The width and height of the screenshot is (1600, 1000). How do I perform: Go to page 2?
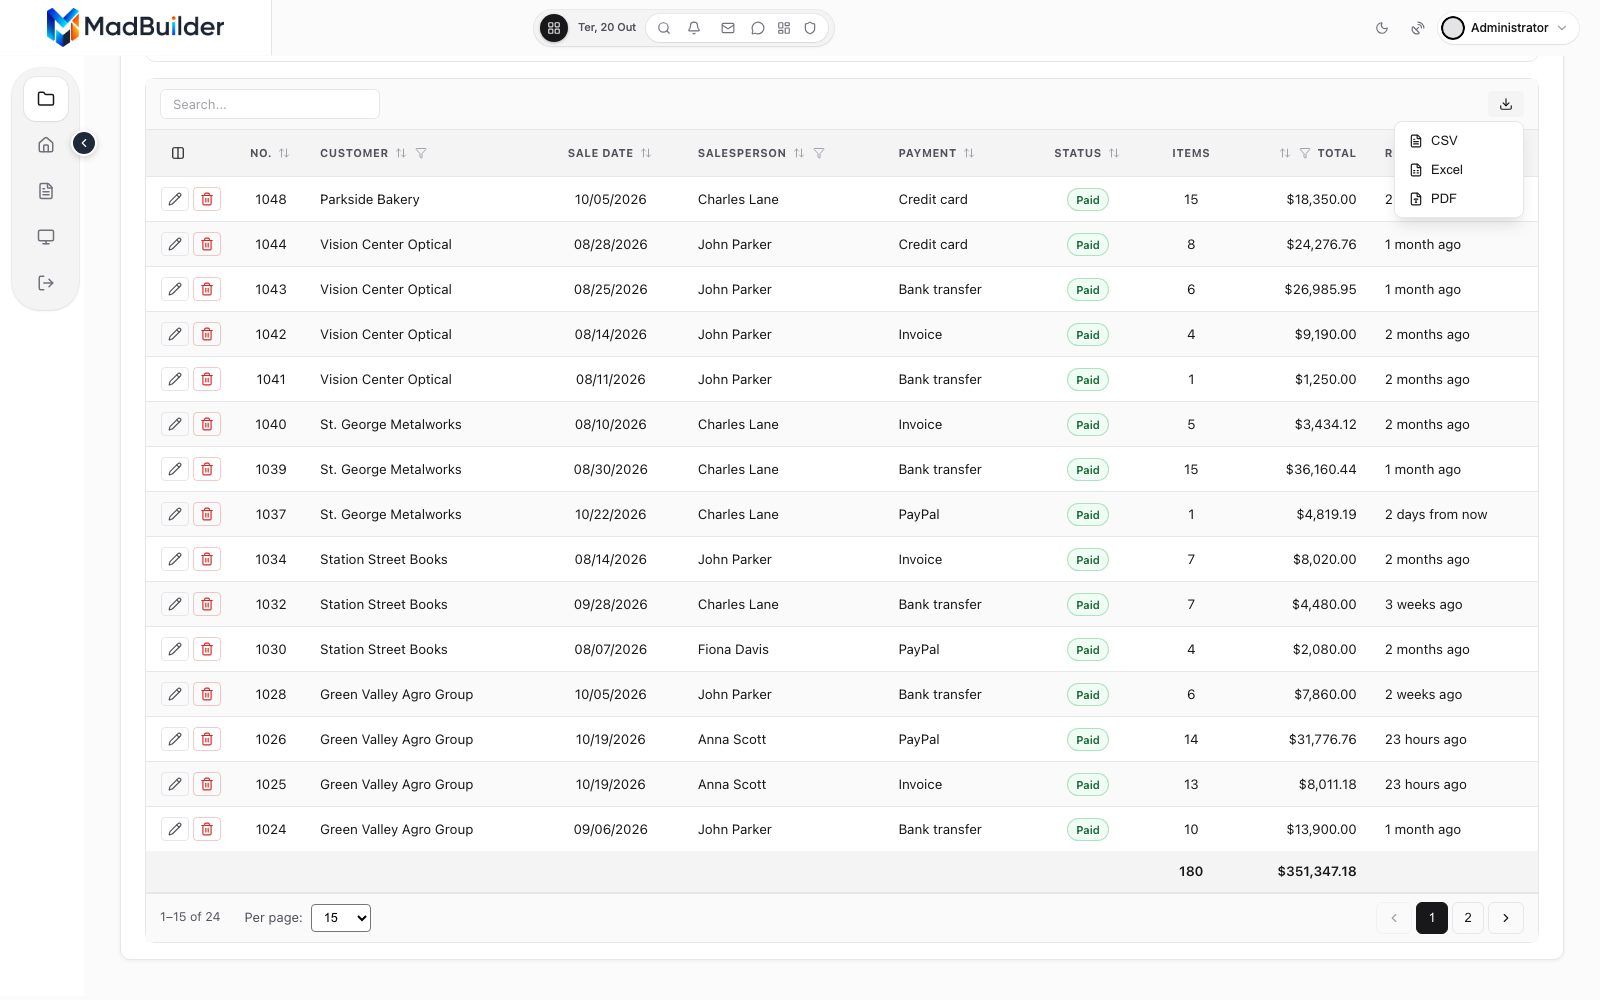click(x=1468, y=918)
